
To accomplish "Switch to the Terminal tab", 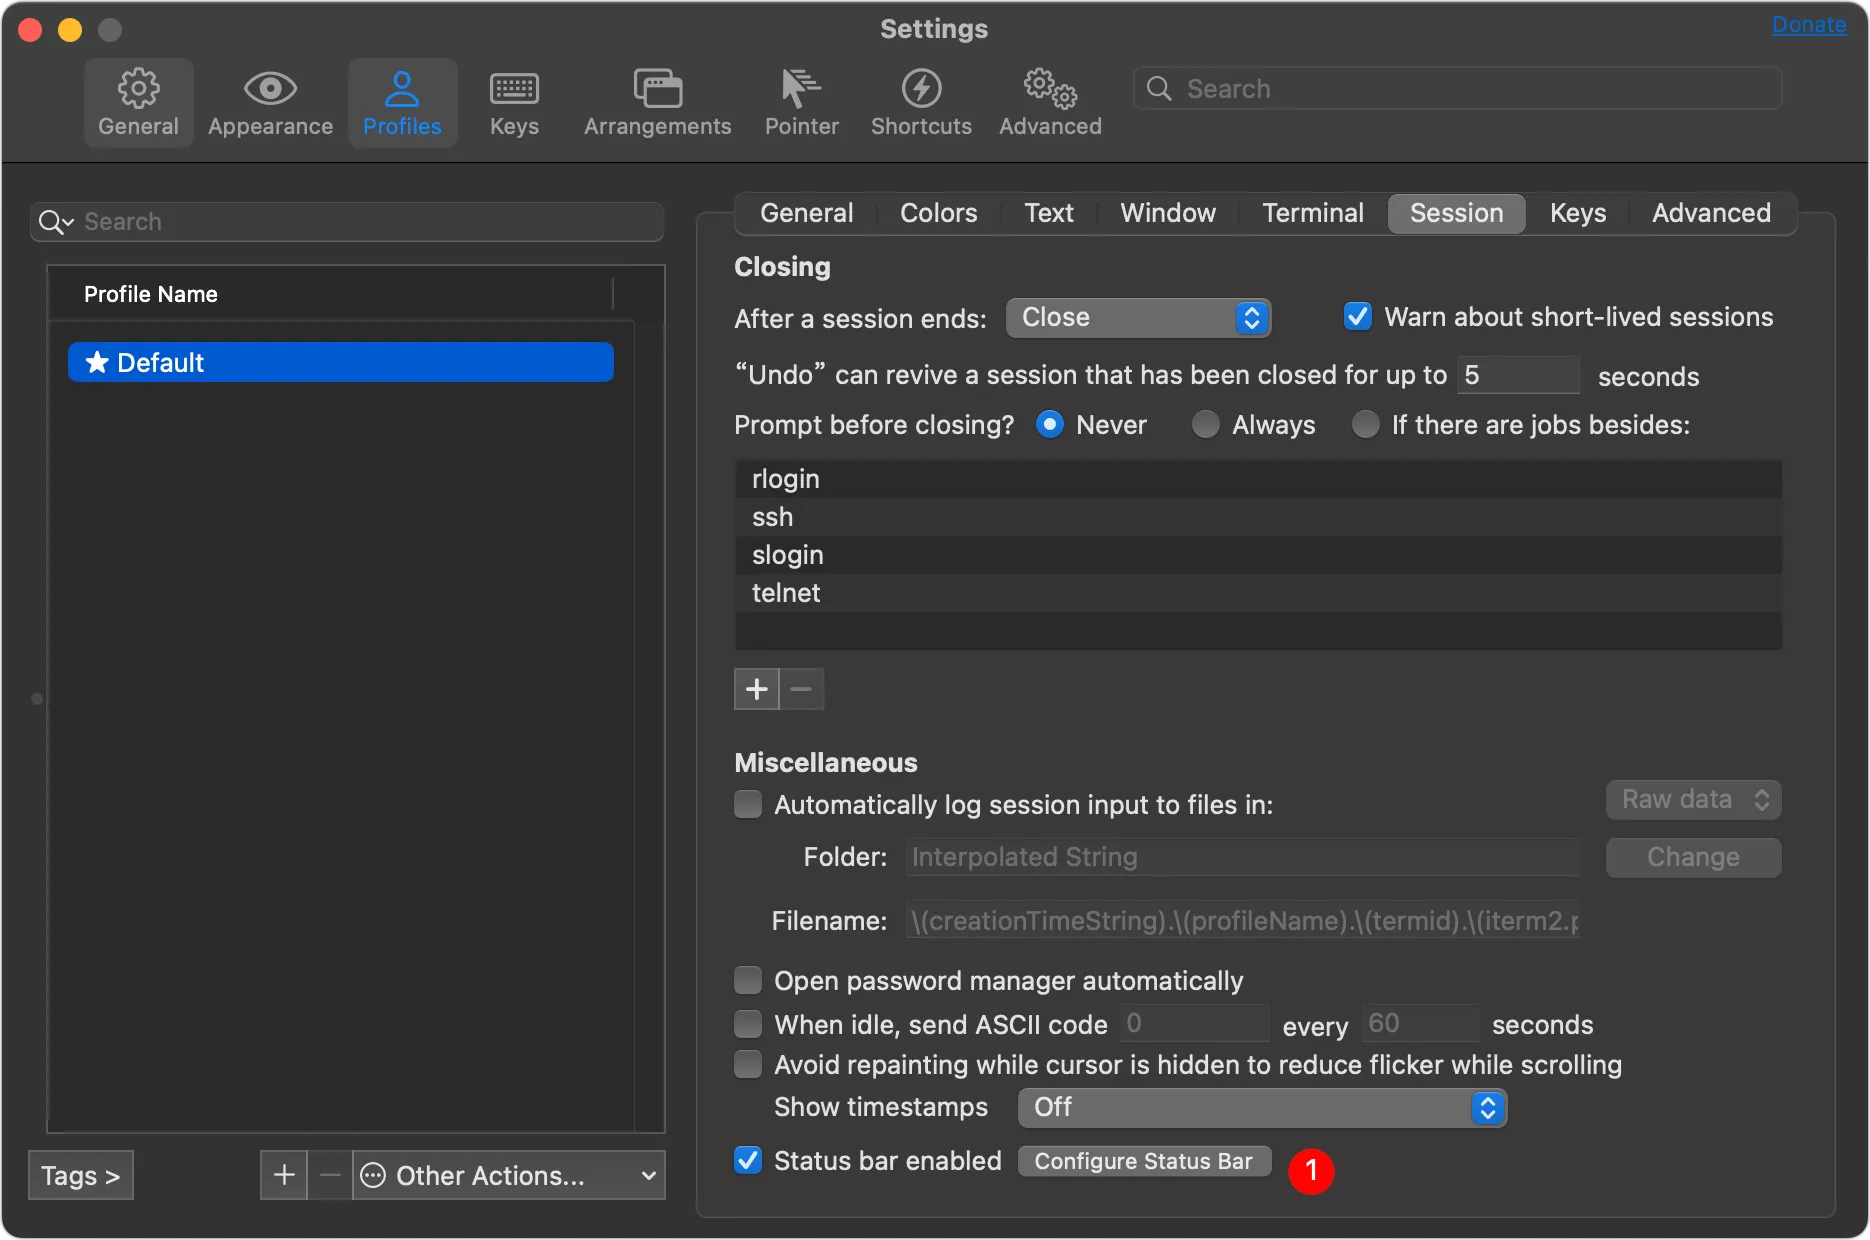I will click(1312, 213).
